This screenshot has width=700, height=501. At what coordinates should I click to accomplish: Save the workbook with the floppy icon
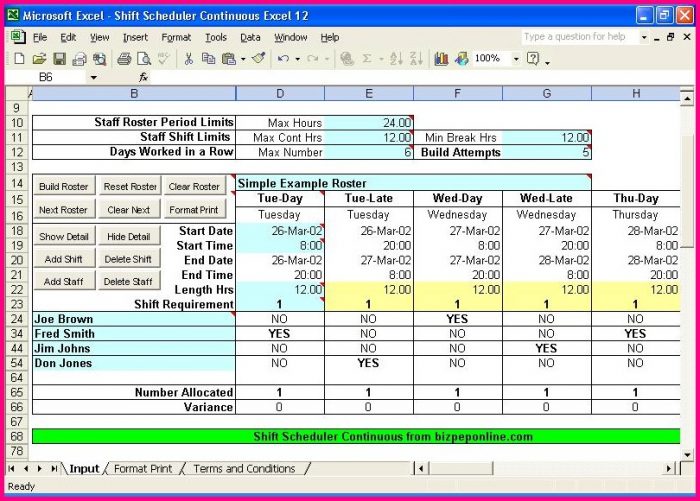[x=59, y=58]
